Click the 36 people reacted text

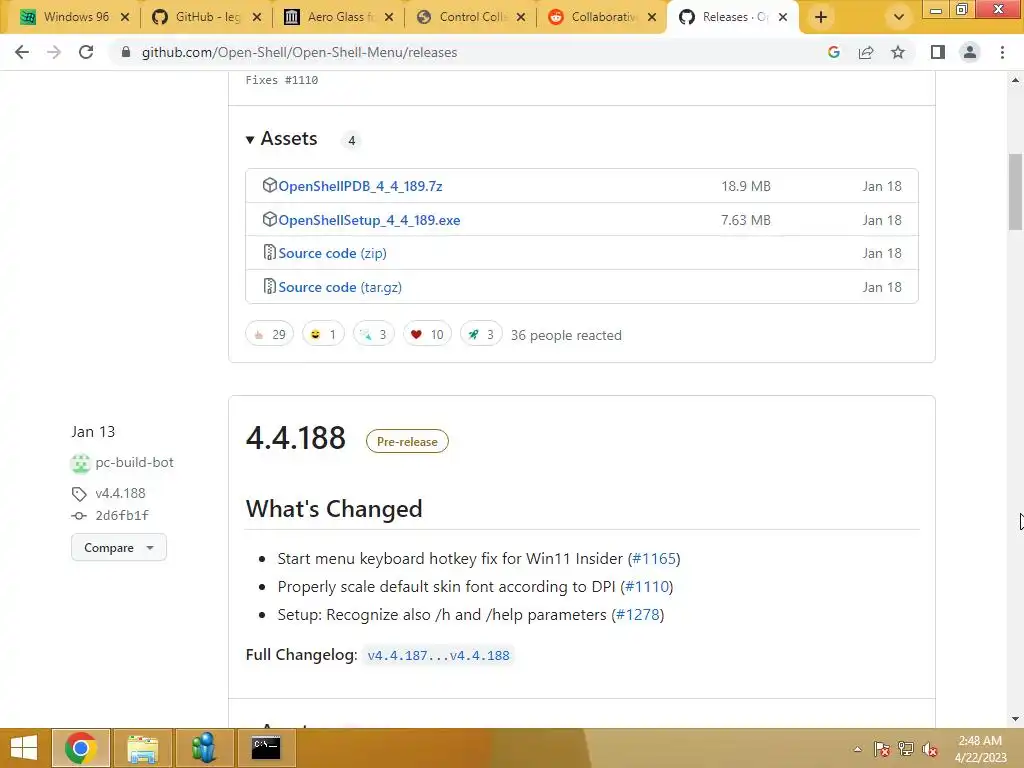[x=566, y=335]
